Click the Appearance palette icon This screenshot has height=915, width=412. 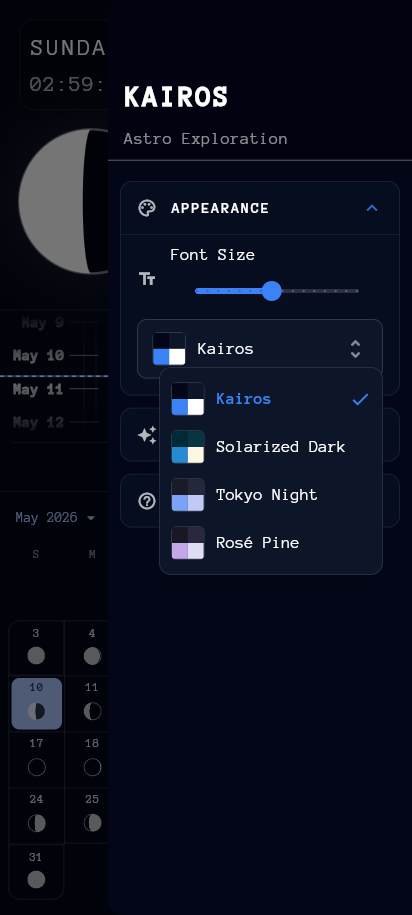147,208
